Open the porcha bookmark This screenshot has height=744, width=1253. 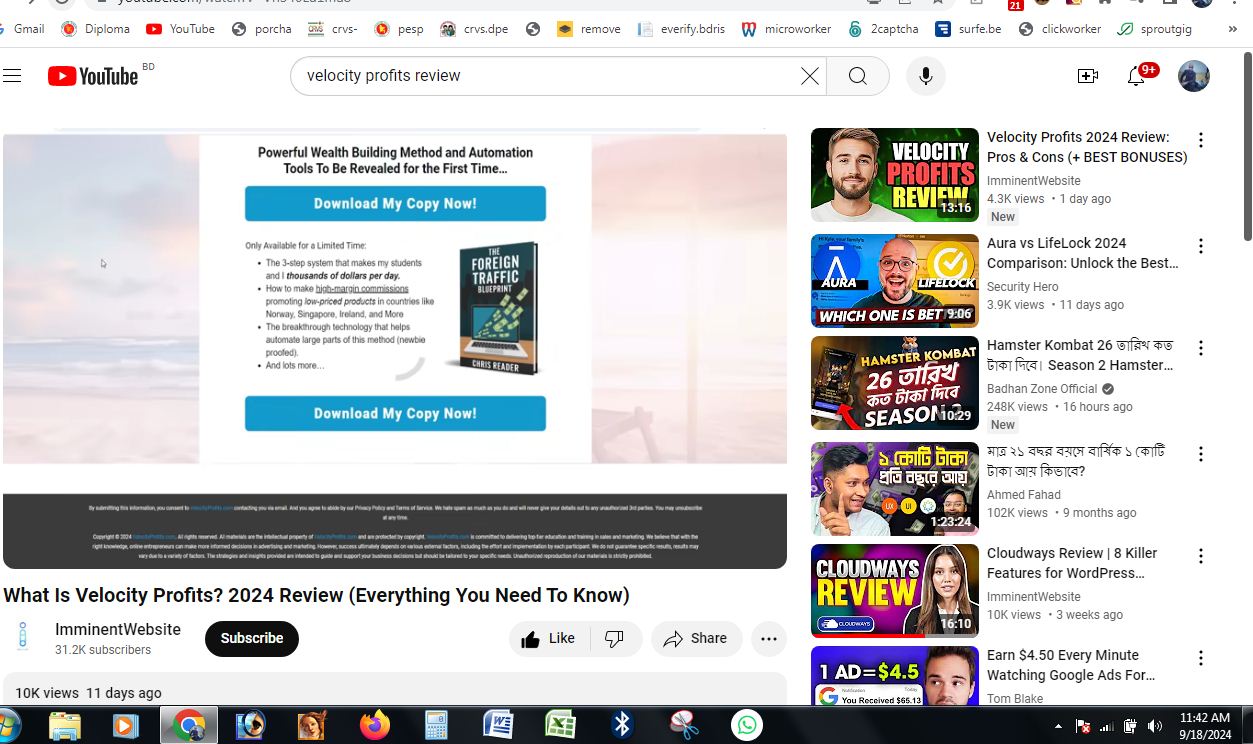point(262,29)
